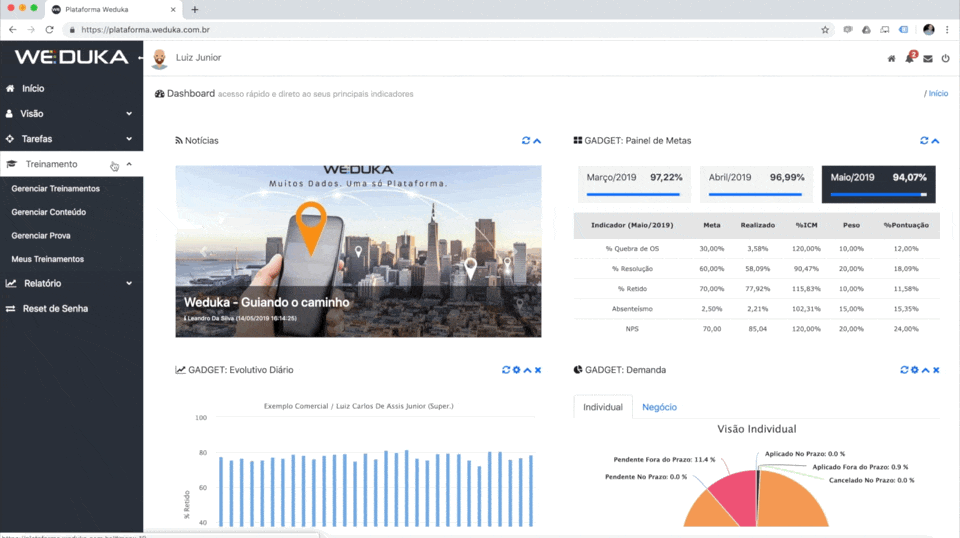This screenshot has width=960, height=538.
Task: Click the 'Absenteísmo' indicator row
Action: [x=756, y=308]
